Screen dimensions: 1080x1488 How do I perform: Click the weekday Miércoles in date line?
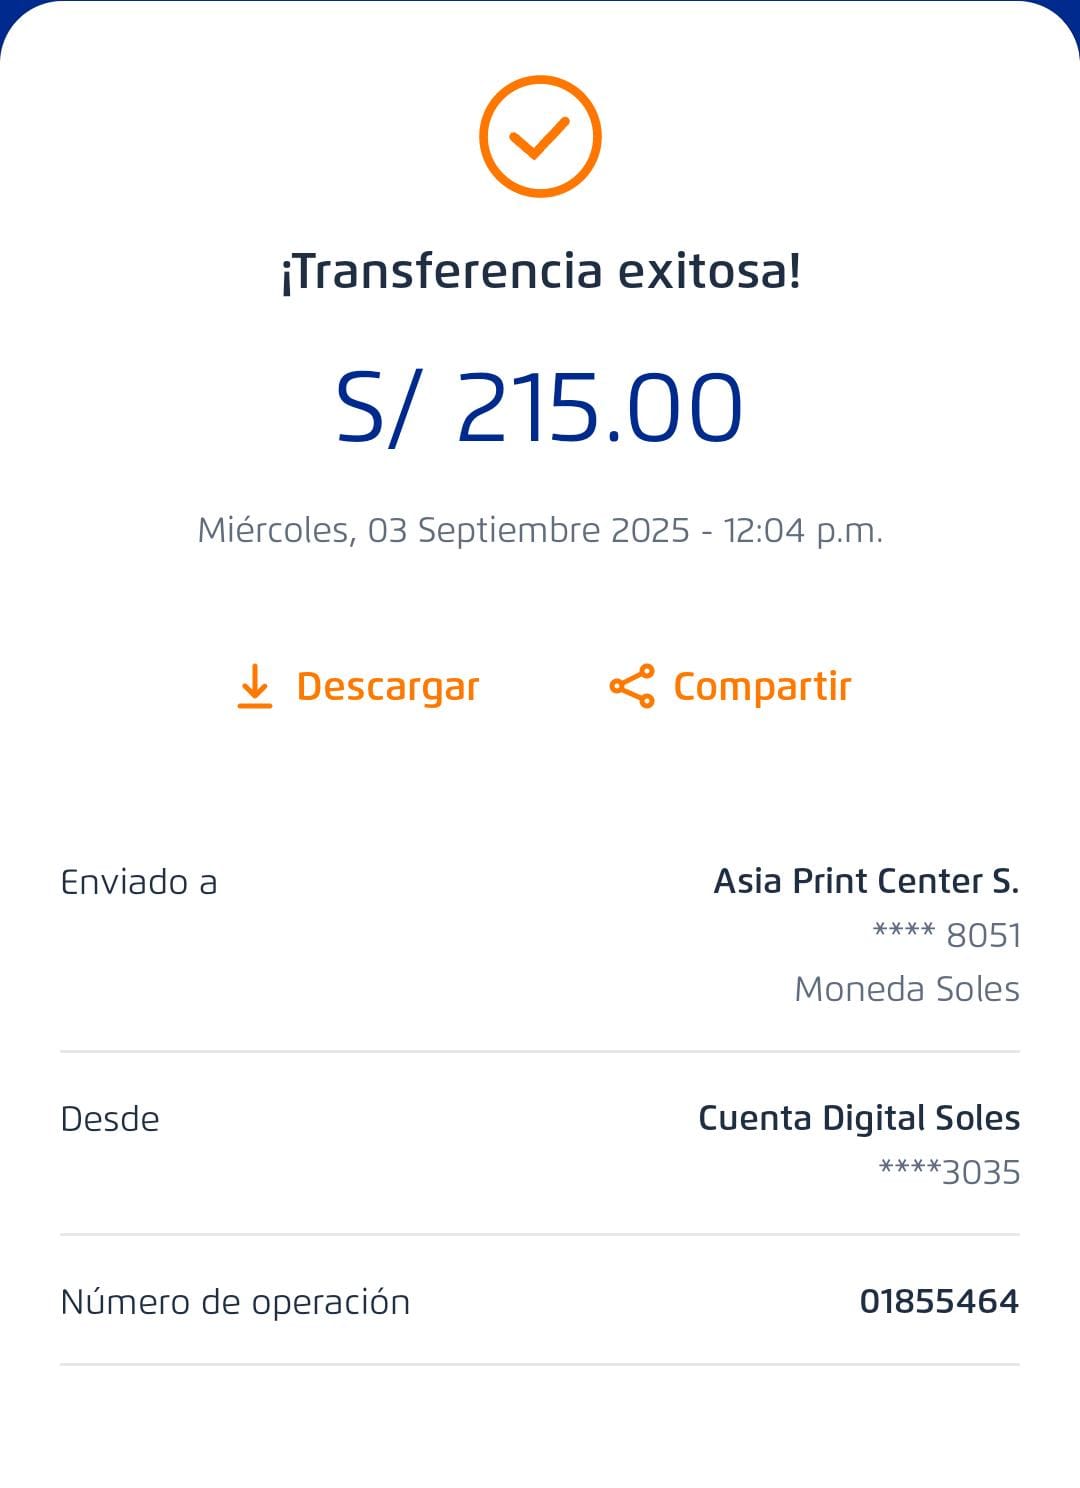coord(274,530)
